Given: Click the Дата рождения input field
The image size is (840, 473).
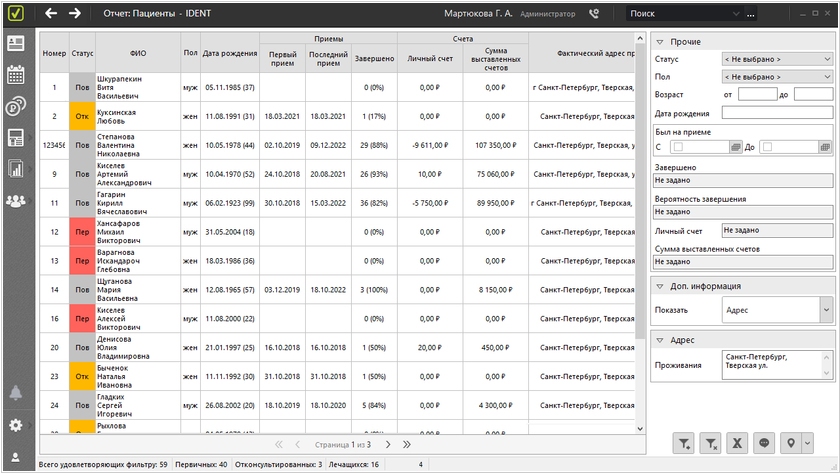Looking at the screenshot, I should [x=777, y=112].
